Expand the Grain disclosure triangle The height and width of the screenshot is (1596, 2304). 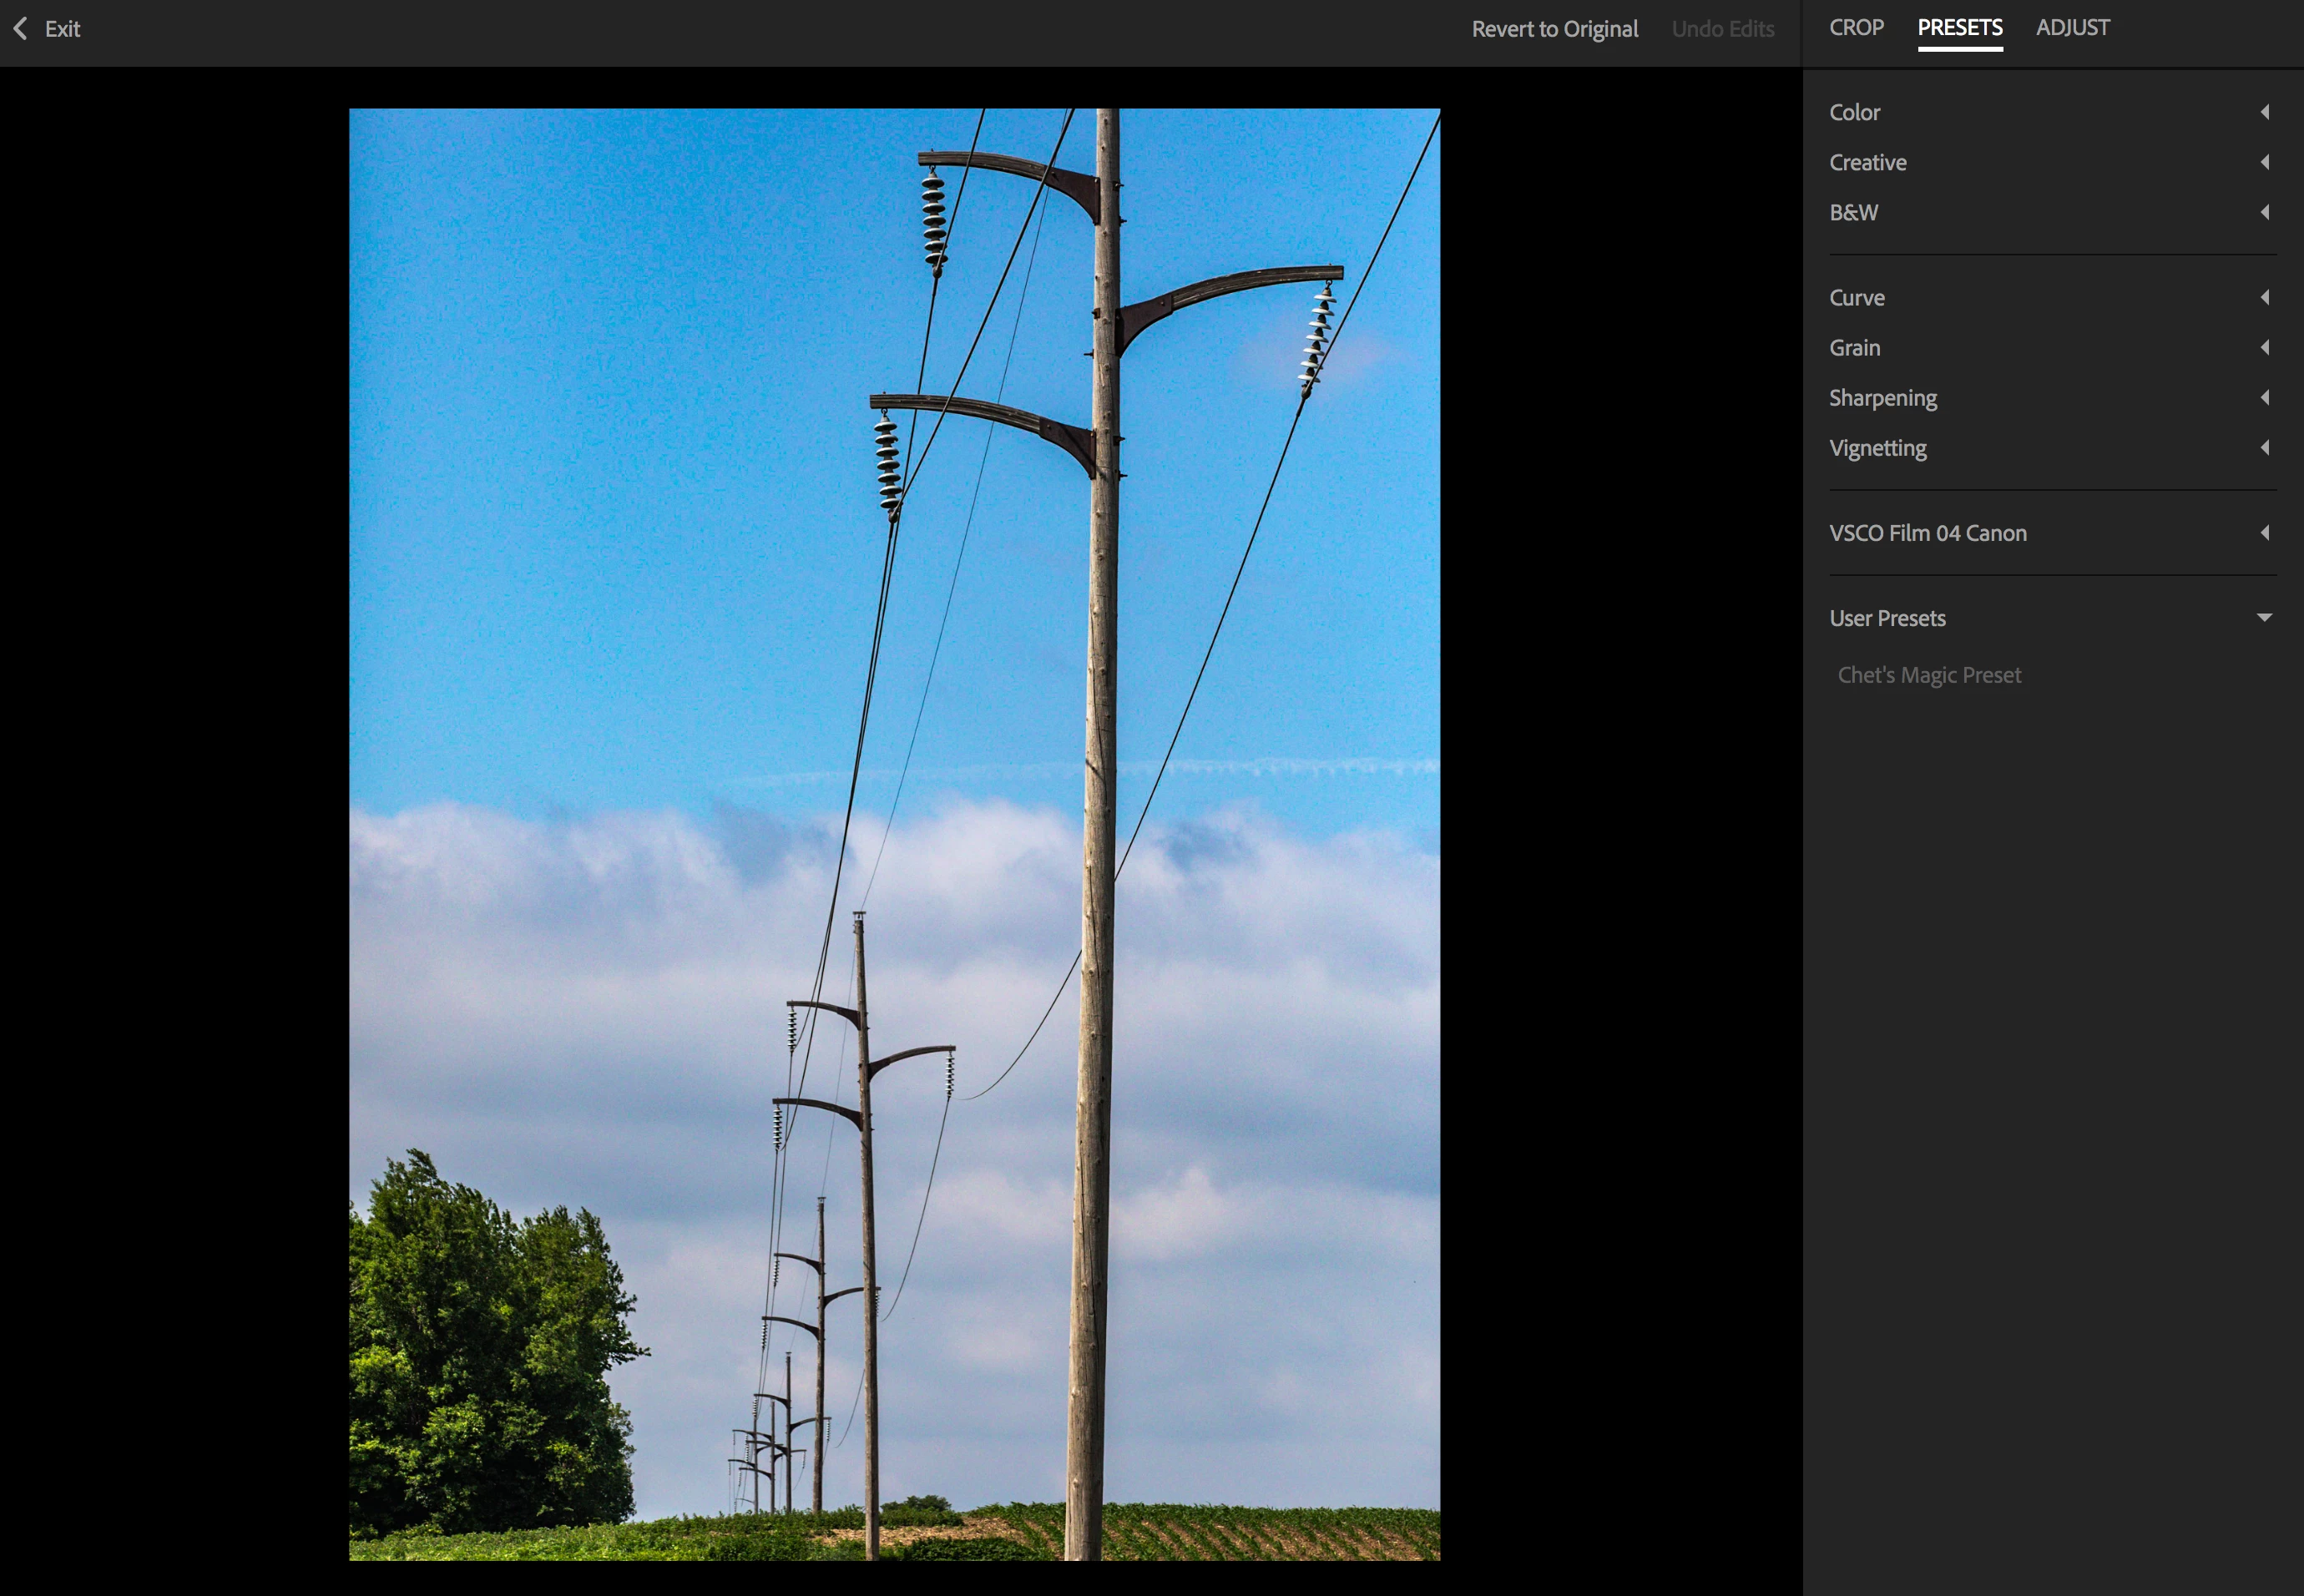pyautogui.click(x=2265, y=347)
